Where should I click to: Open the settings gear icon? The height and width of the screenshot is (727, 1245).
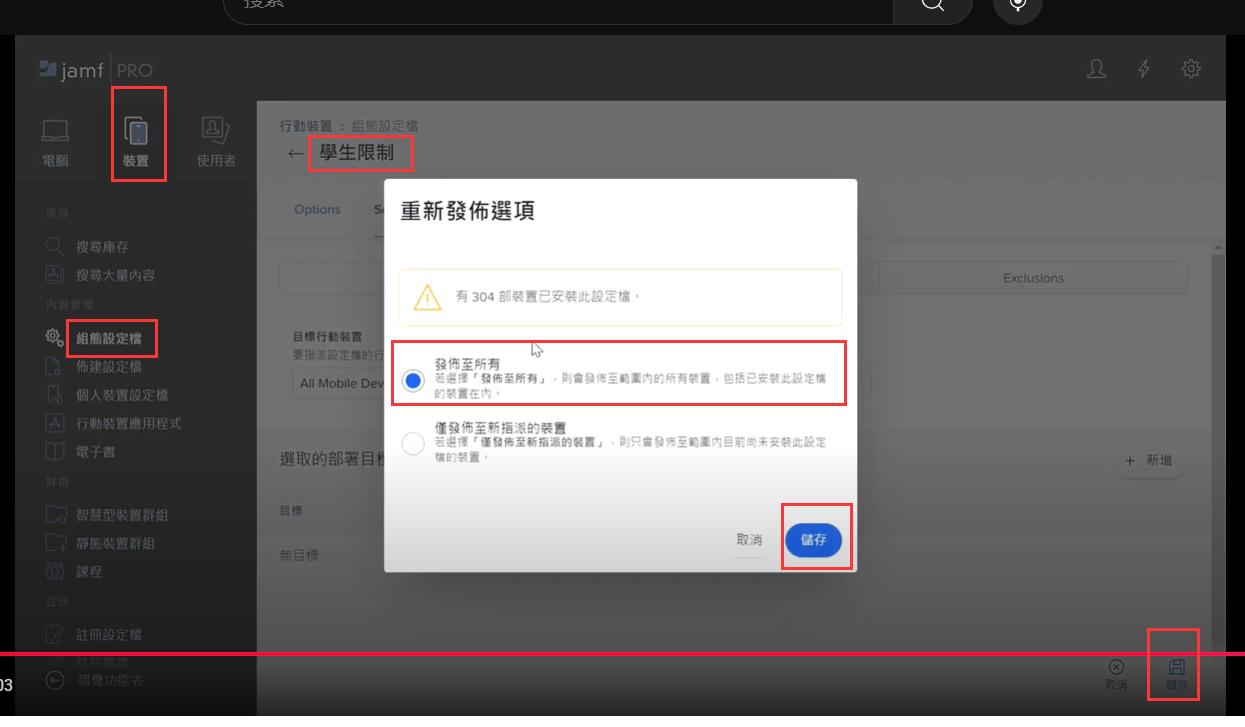click(1191, 69)
